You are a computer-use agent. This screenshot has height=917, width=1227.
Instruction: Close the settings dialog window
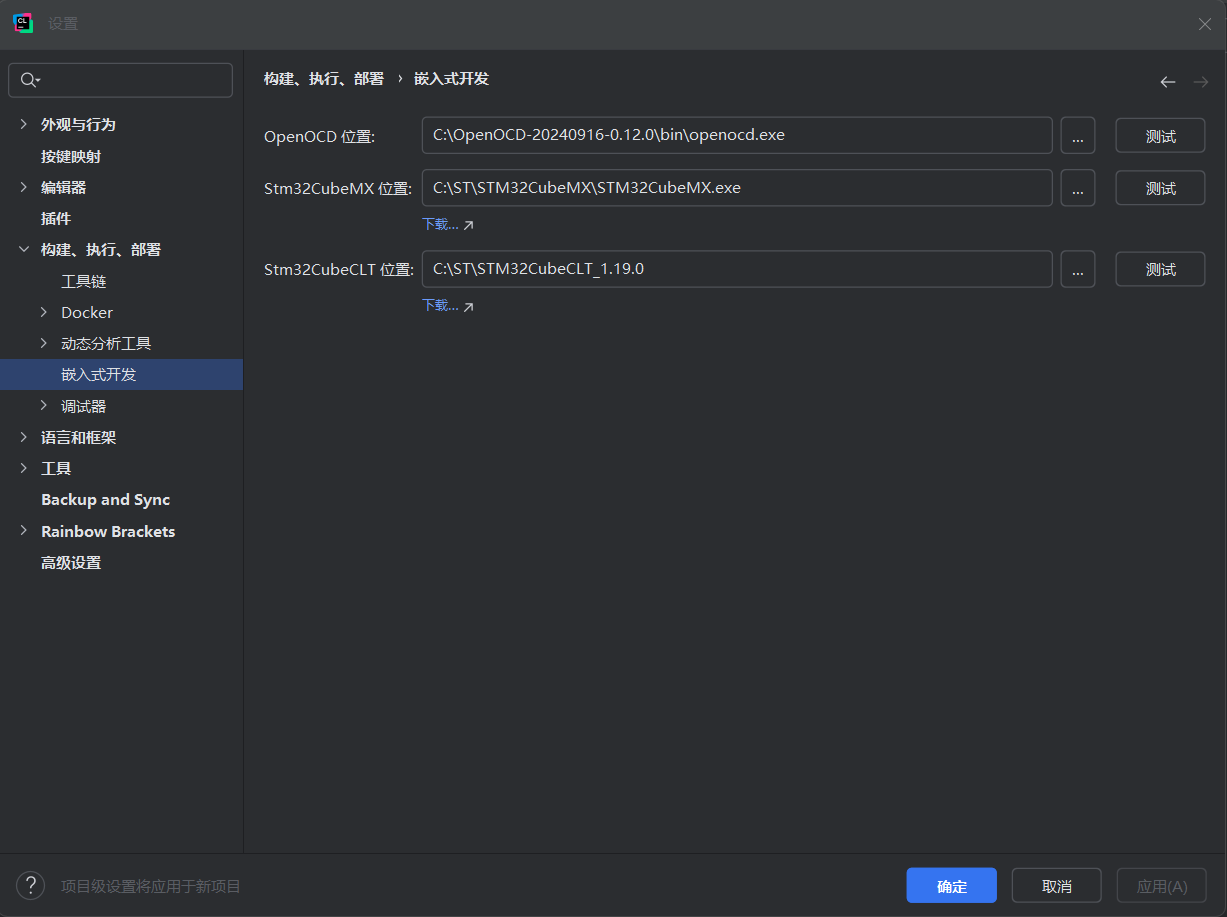(x=1204, y=24)
